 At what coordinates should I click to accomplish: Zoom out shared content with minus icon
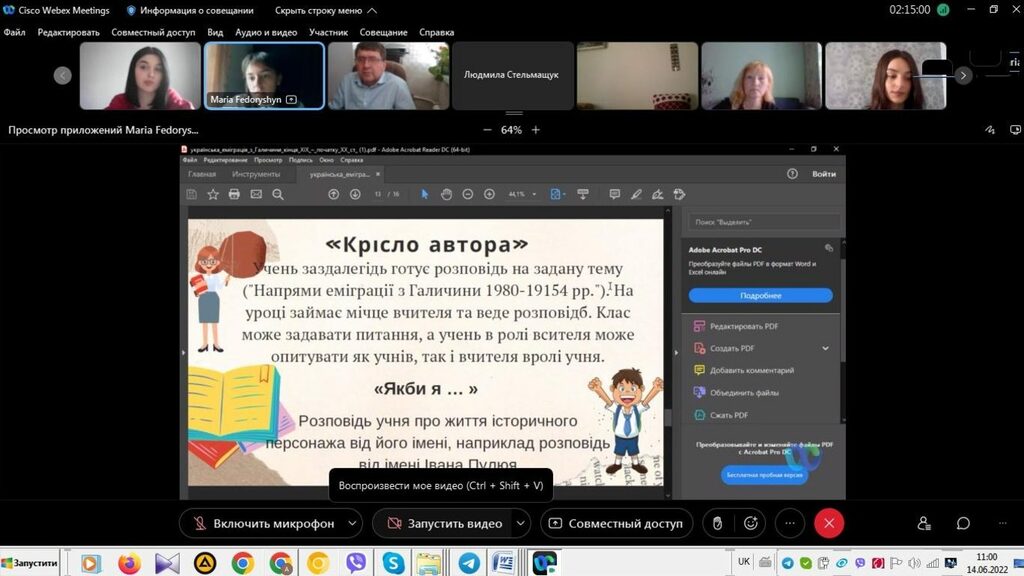pyautogui.click(x=487, y=130)
